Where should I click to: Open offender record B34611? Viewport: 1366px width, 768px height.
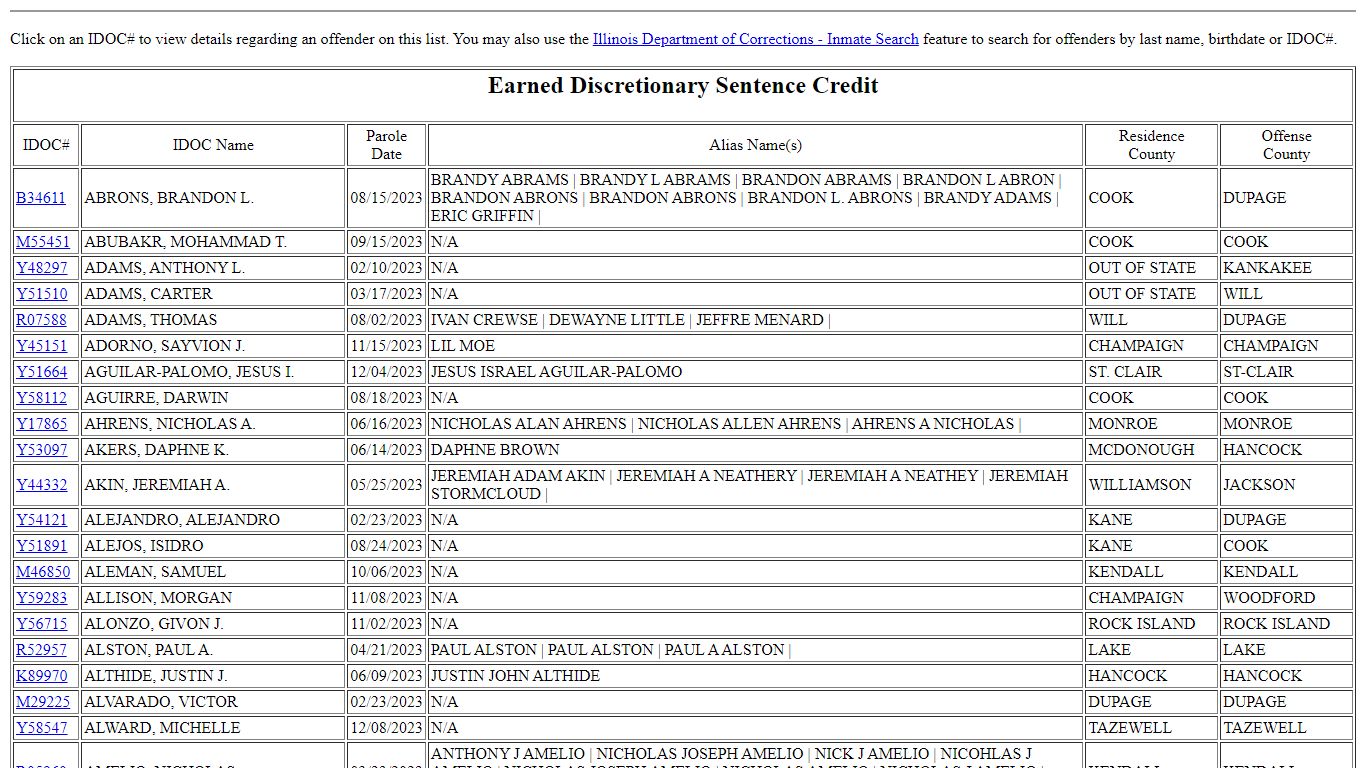pos(41,198)
